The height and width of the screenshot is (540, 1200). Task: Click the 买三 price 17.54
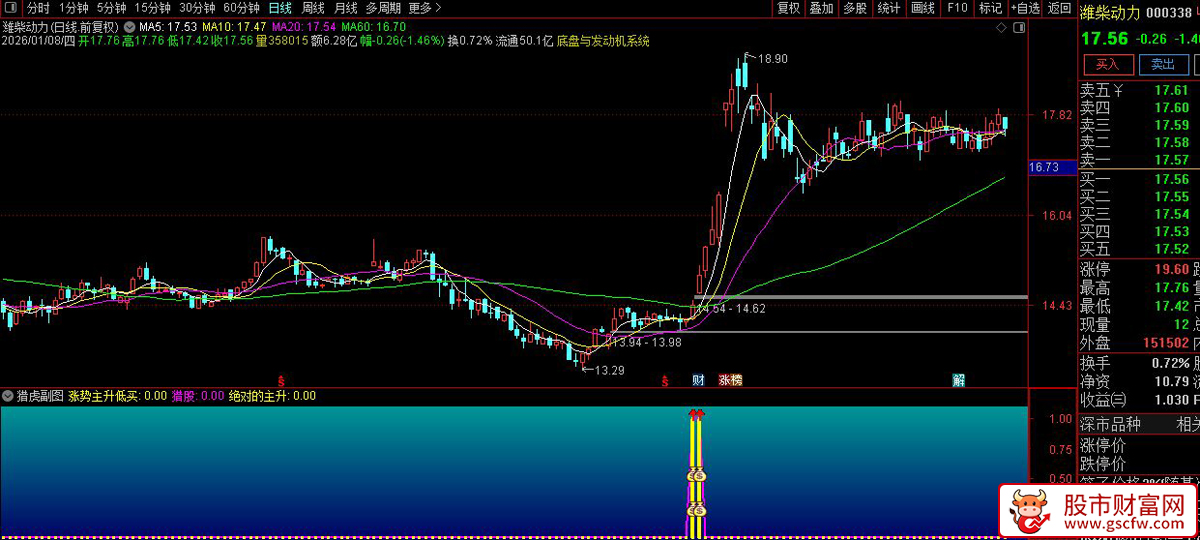pos(1171,214)
